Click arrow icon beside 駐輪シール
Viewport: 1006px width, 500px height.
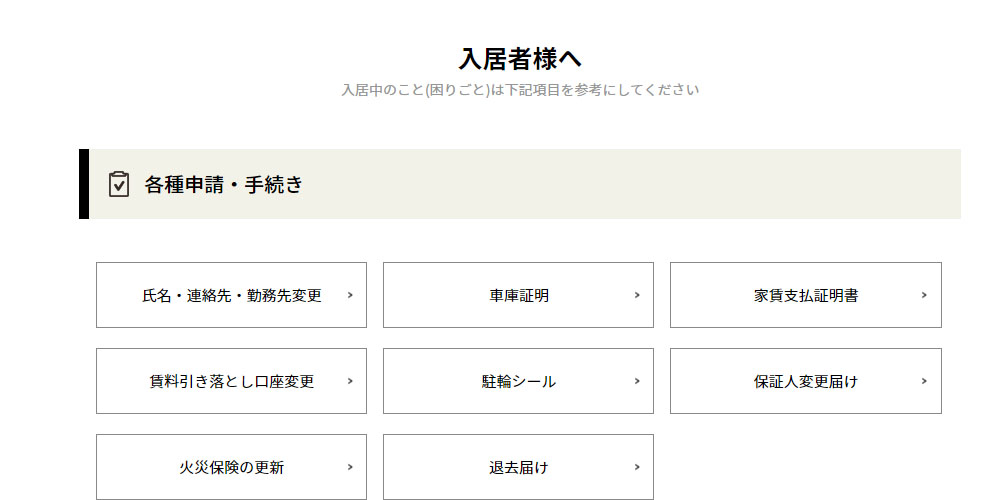[637, 381]
